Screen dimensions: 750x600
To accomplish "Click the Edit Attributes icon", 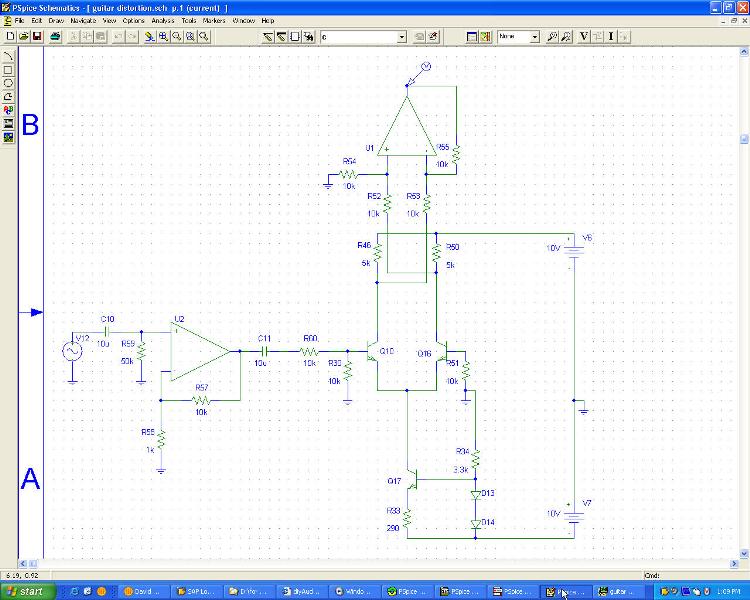I will click(x=419, y=36).
